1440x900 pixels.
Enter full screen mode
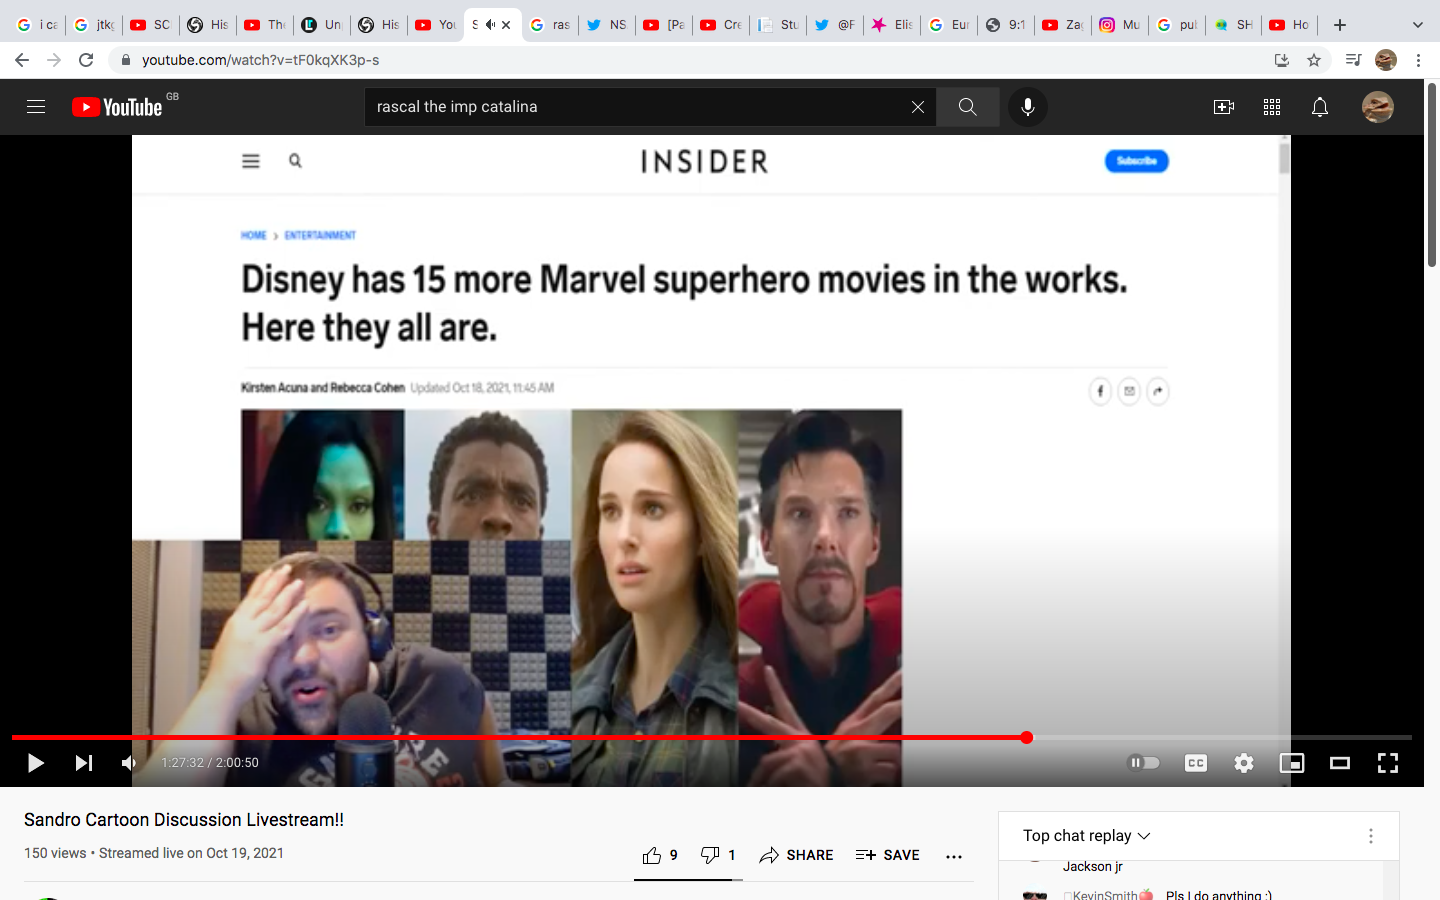[x=1388, y=763]
